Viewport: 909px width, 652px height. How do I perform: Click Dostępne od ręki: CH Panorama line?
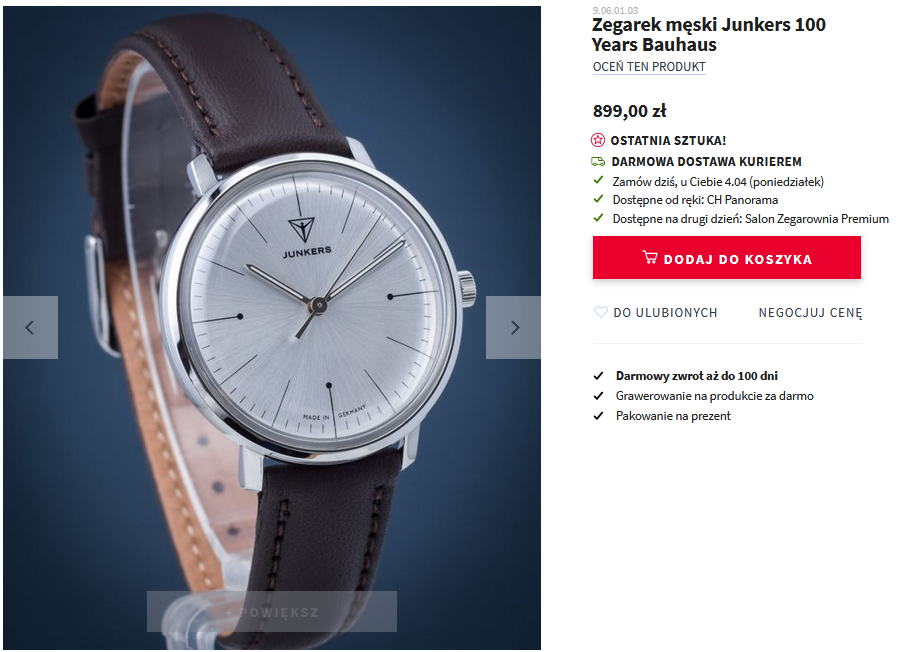click(x=695, y=200)
